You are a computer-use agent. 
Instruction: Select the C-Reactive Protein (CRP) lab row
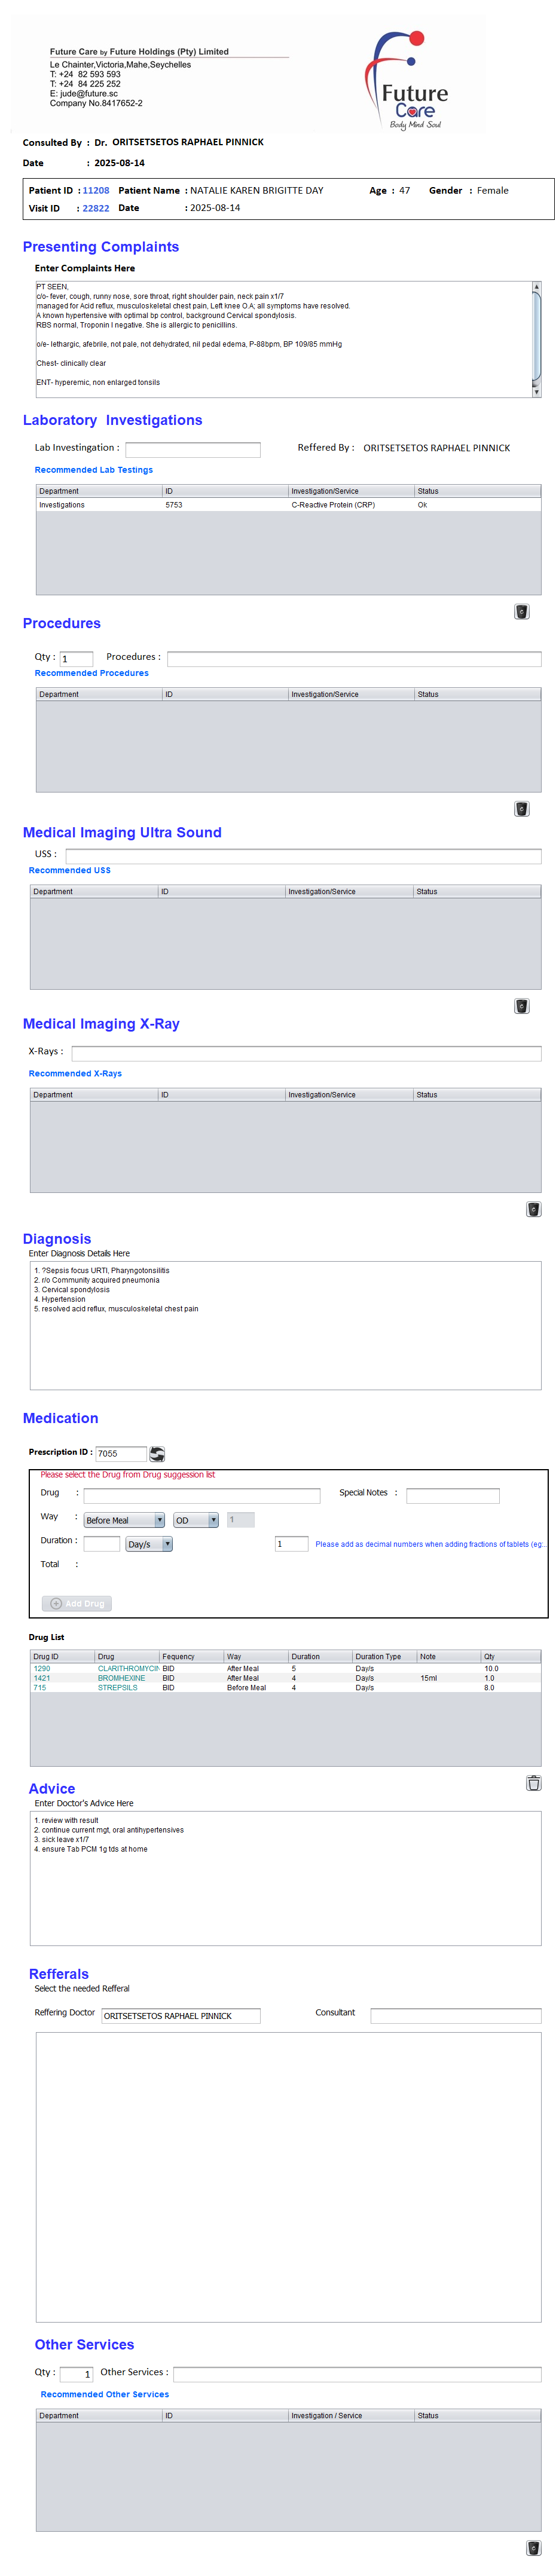point(288,505)
